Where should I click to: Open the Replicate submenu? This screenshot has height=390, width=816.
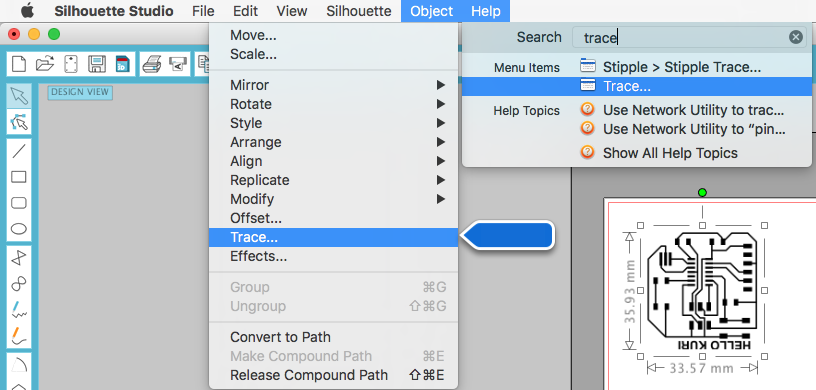coord(333,180)
